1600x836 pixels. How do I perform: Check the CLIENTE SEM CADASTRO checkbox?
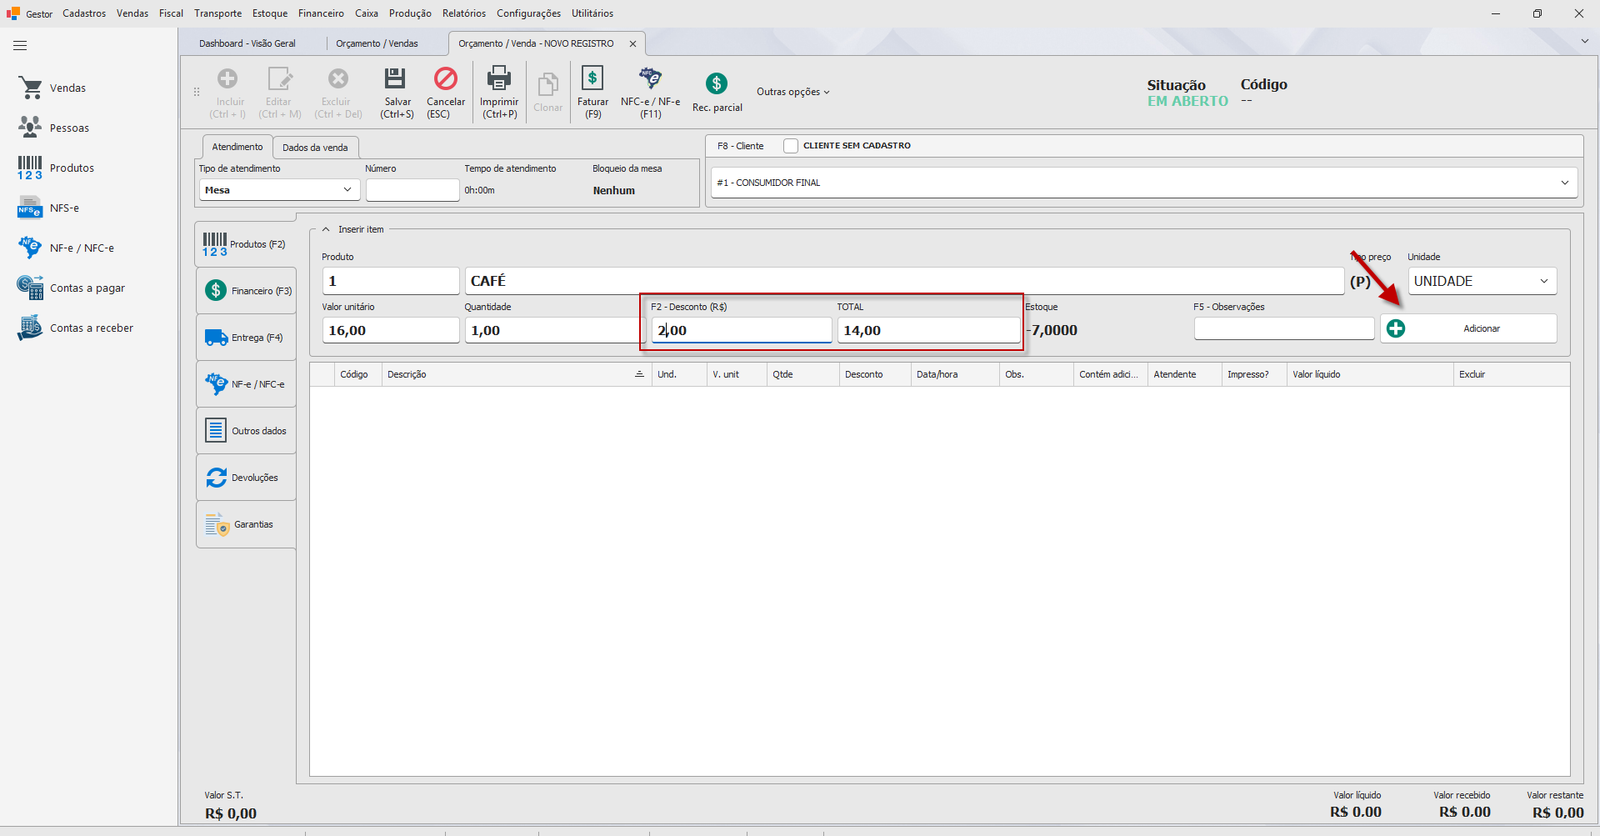791,146
